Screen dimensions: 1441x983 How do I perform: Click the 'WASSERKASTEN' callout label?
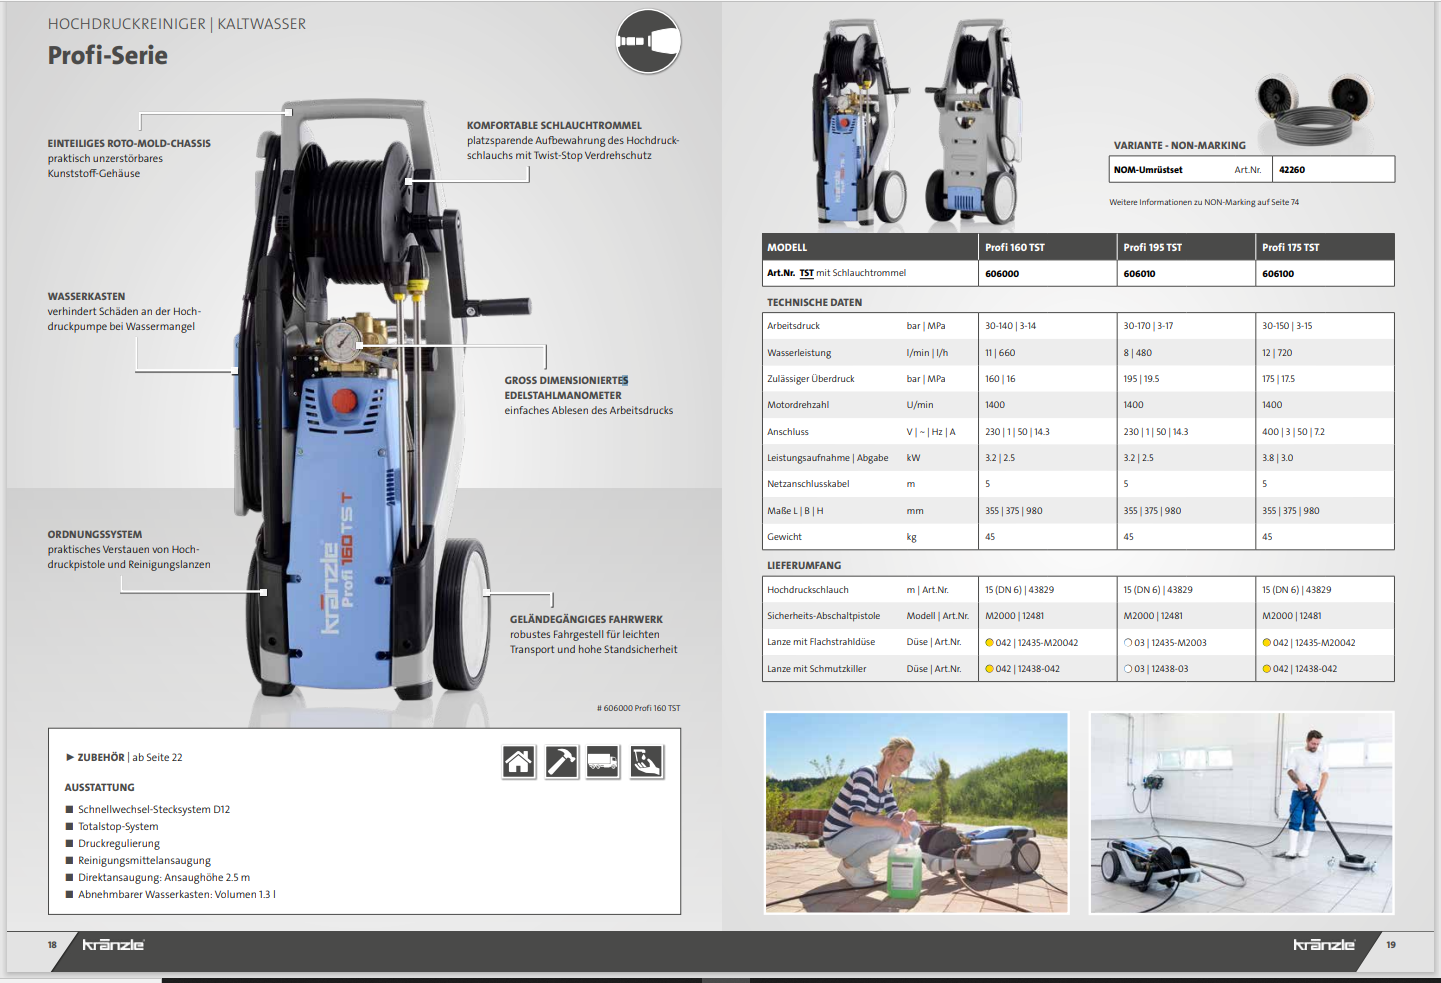pyautogui.click(x=87, y=297)
